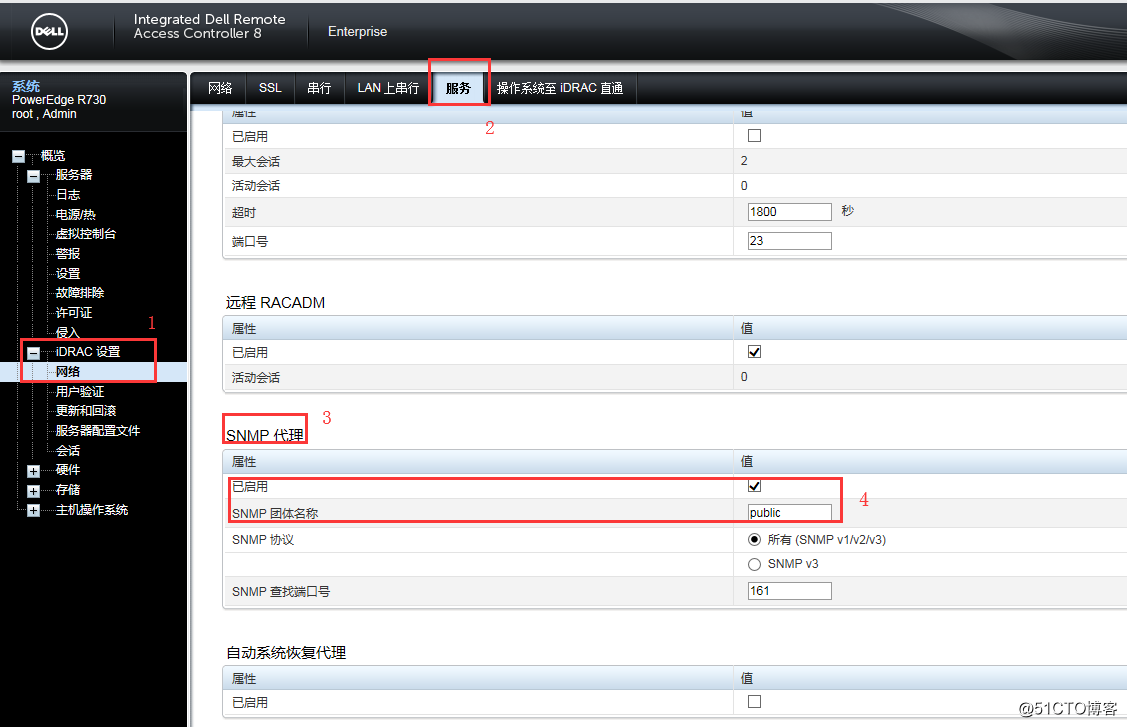Click the SNMP 代理 section heading

pyautogui.click(x=264, y=435)
